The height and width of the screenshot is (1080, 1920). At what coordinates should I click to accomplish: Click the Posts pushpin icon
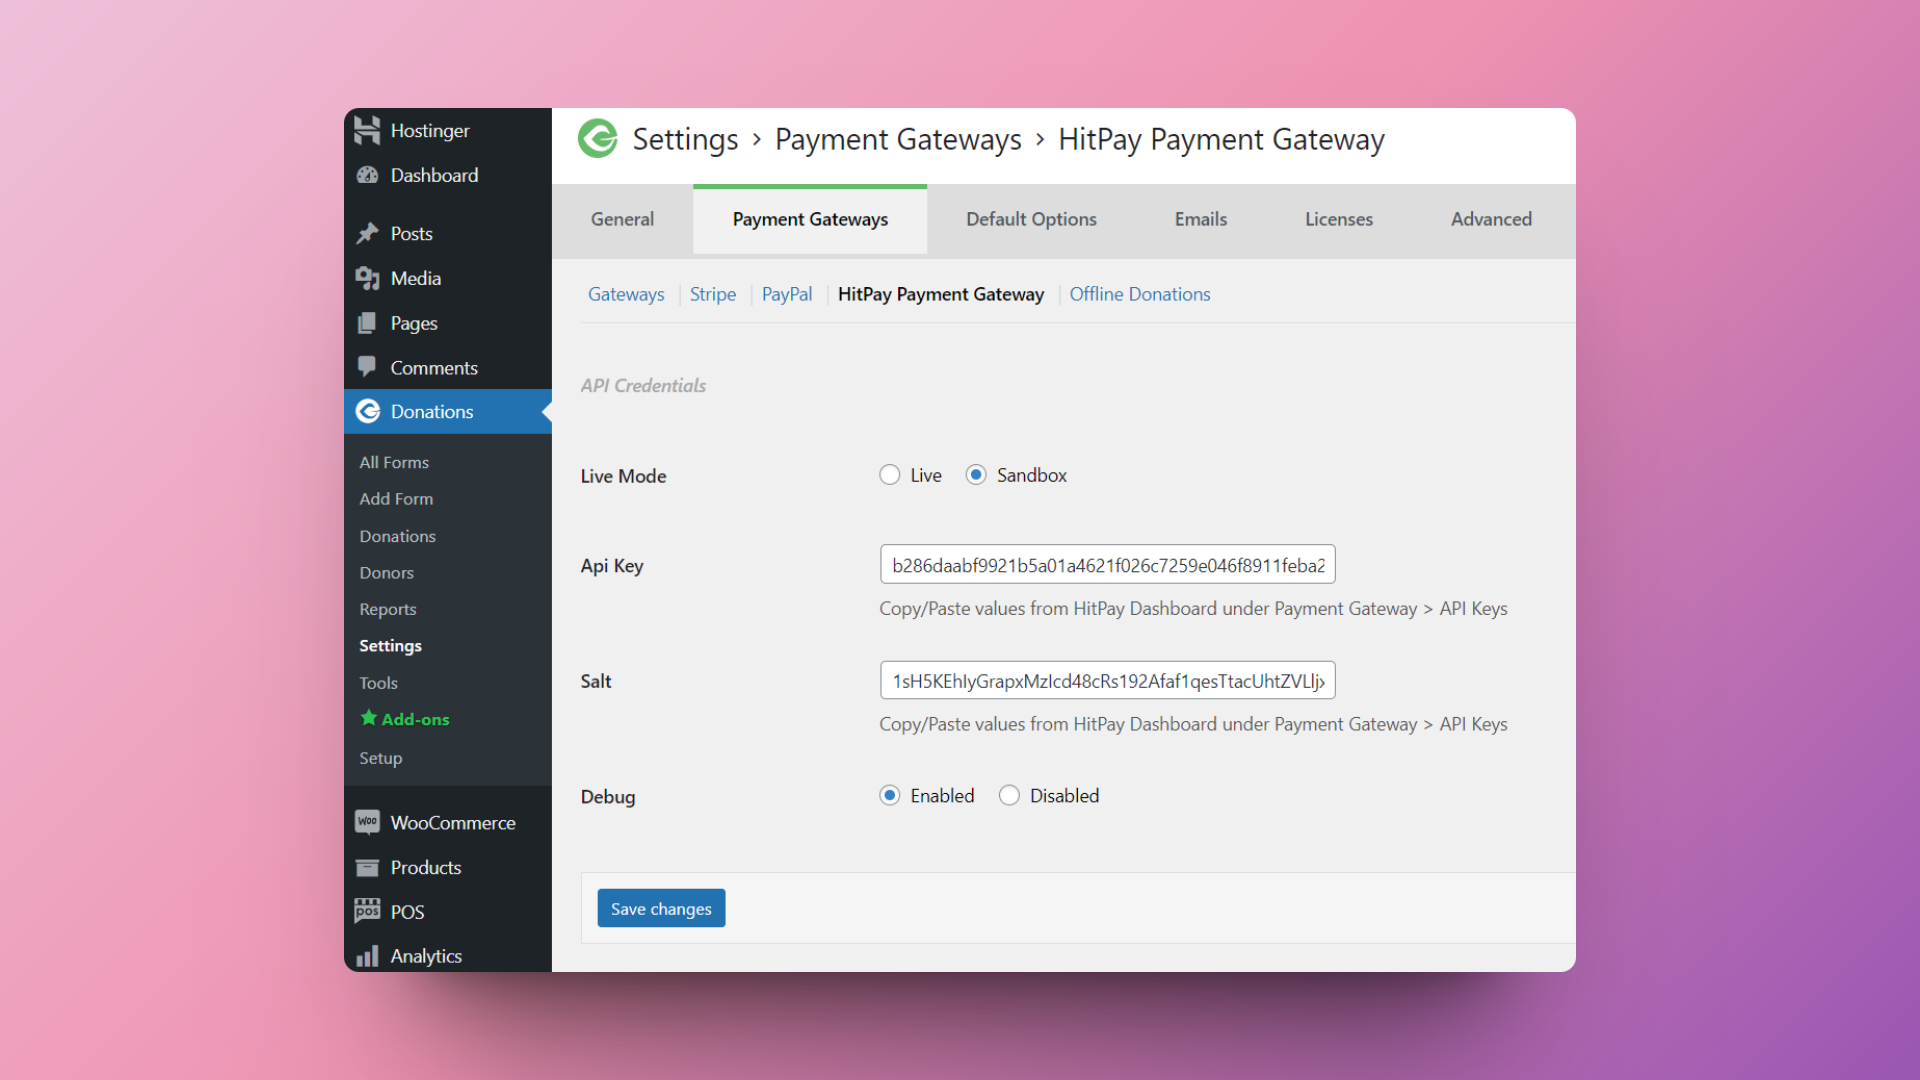(x=367, y=233)
